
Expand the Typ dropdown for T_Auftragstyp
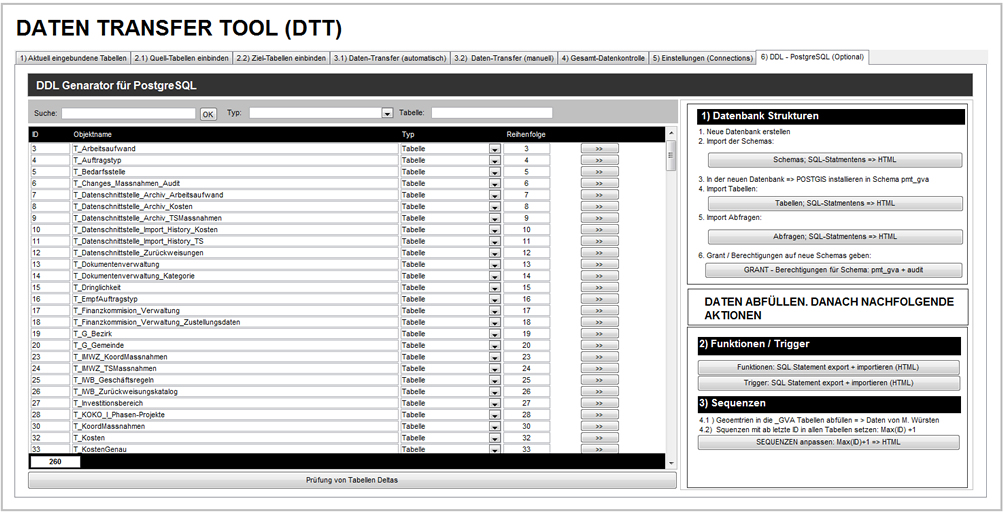click(x=494, y=161)
